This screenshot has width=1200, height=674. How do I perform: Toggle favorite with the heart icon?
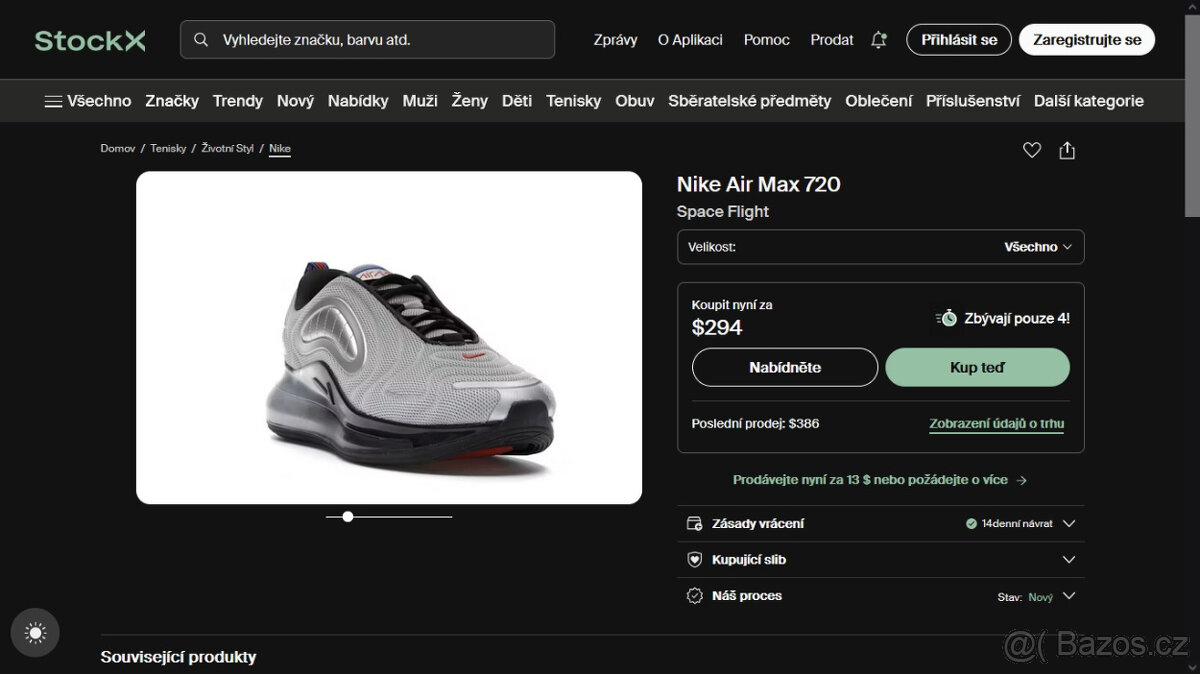(1032, 149)
